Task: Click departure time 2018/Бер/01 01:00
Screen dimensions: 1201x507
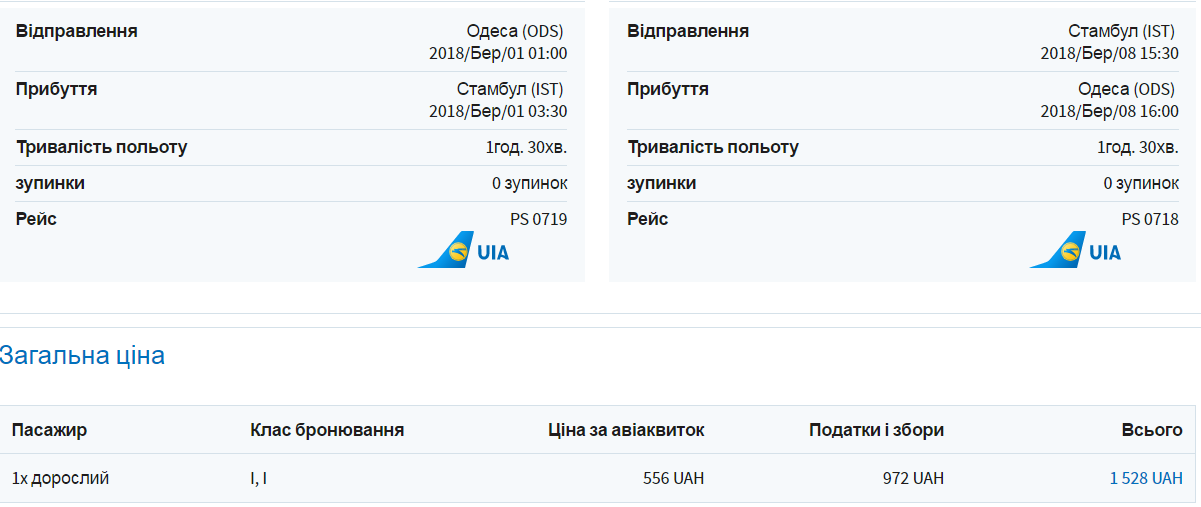Action: [x=498, y=53]
